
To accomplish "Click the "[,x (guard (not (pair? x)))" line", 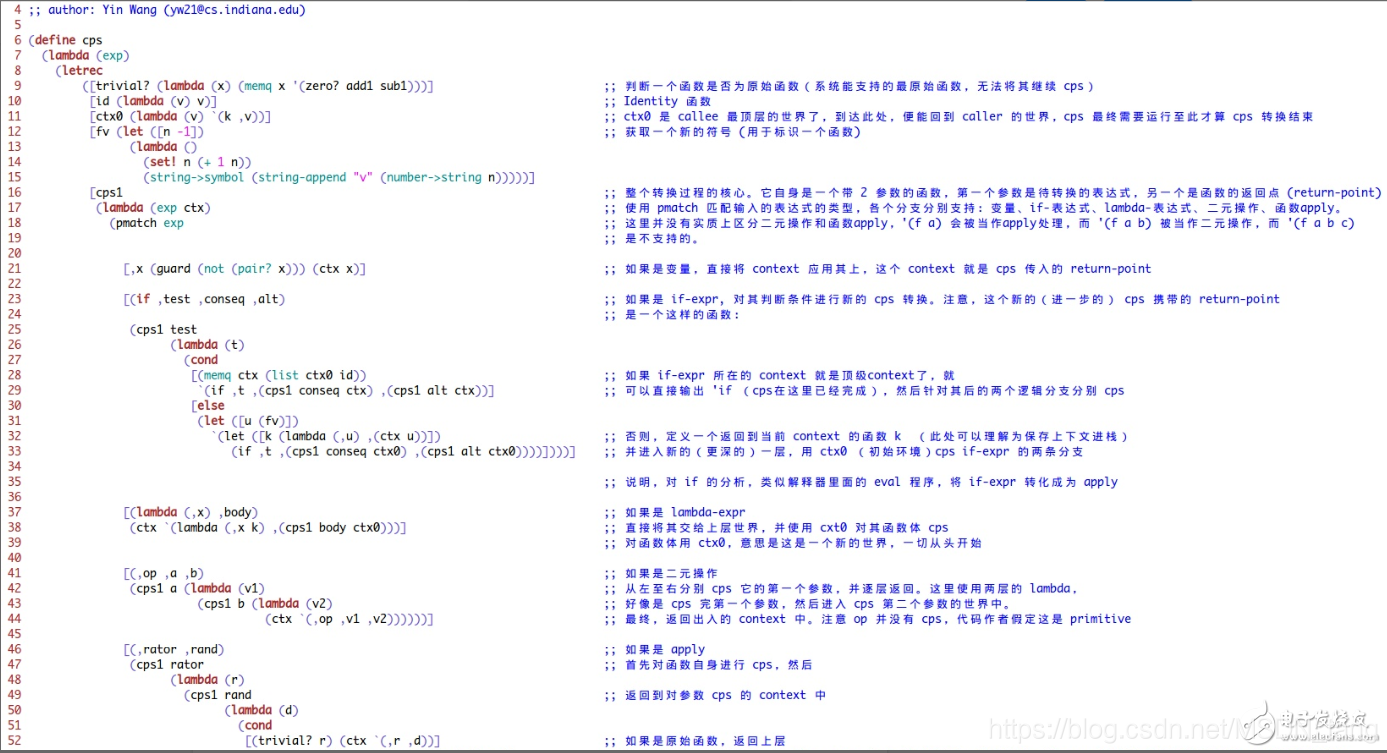I will (x=244, y=269).
